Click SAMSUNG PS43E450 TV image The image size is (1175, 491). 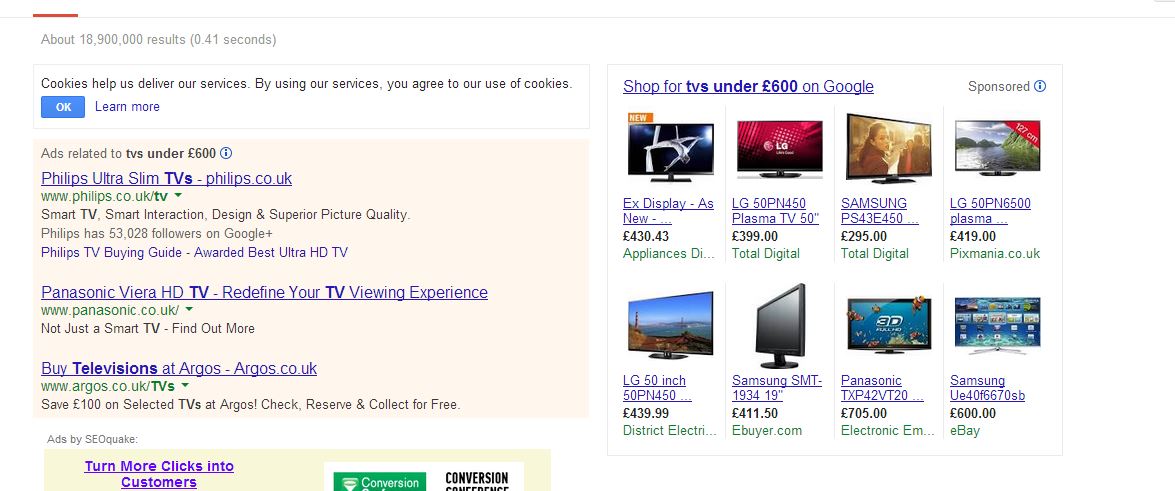[888, 148]
